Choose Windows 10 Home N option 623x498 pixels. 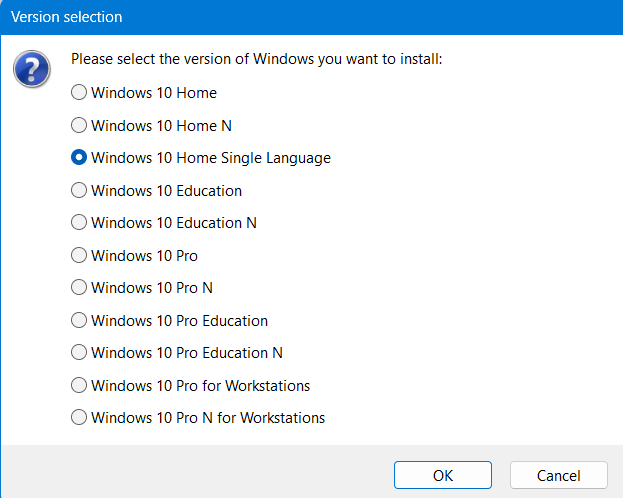(79, 126)
